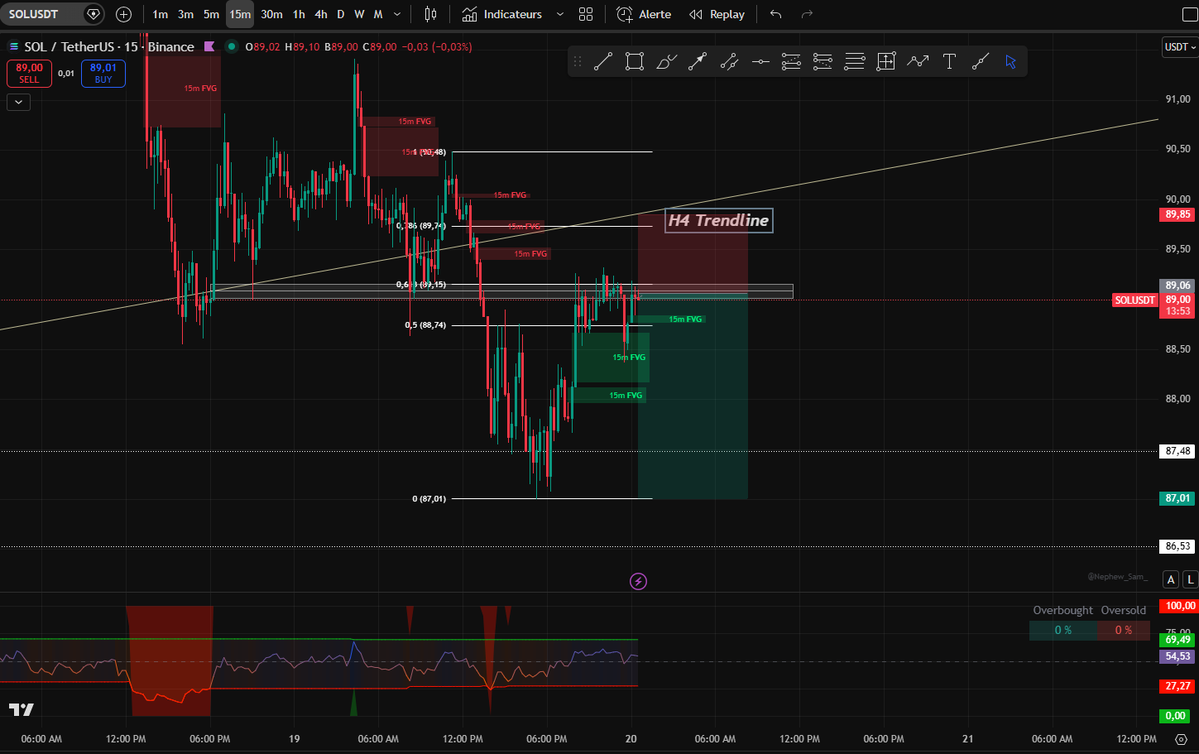Open the candlestick chart type selector

click(x=431, y=15)
